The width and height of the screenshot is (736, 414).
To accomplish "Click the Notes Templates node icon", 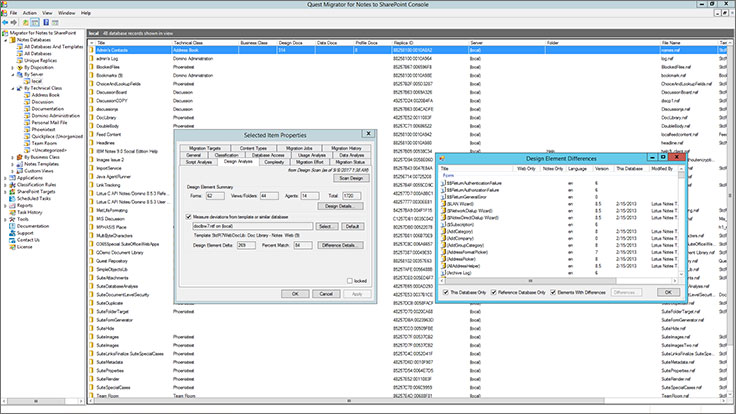I will 20,164.
